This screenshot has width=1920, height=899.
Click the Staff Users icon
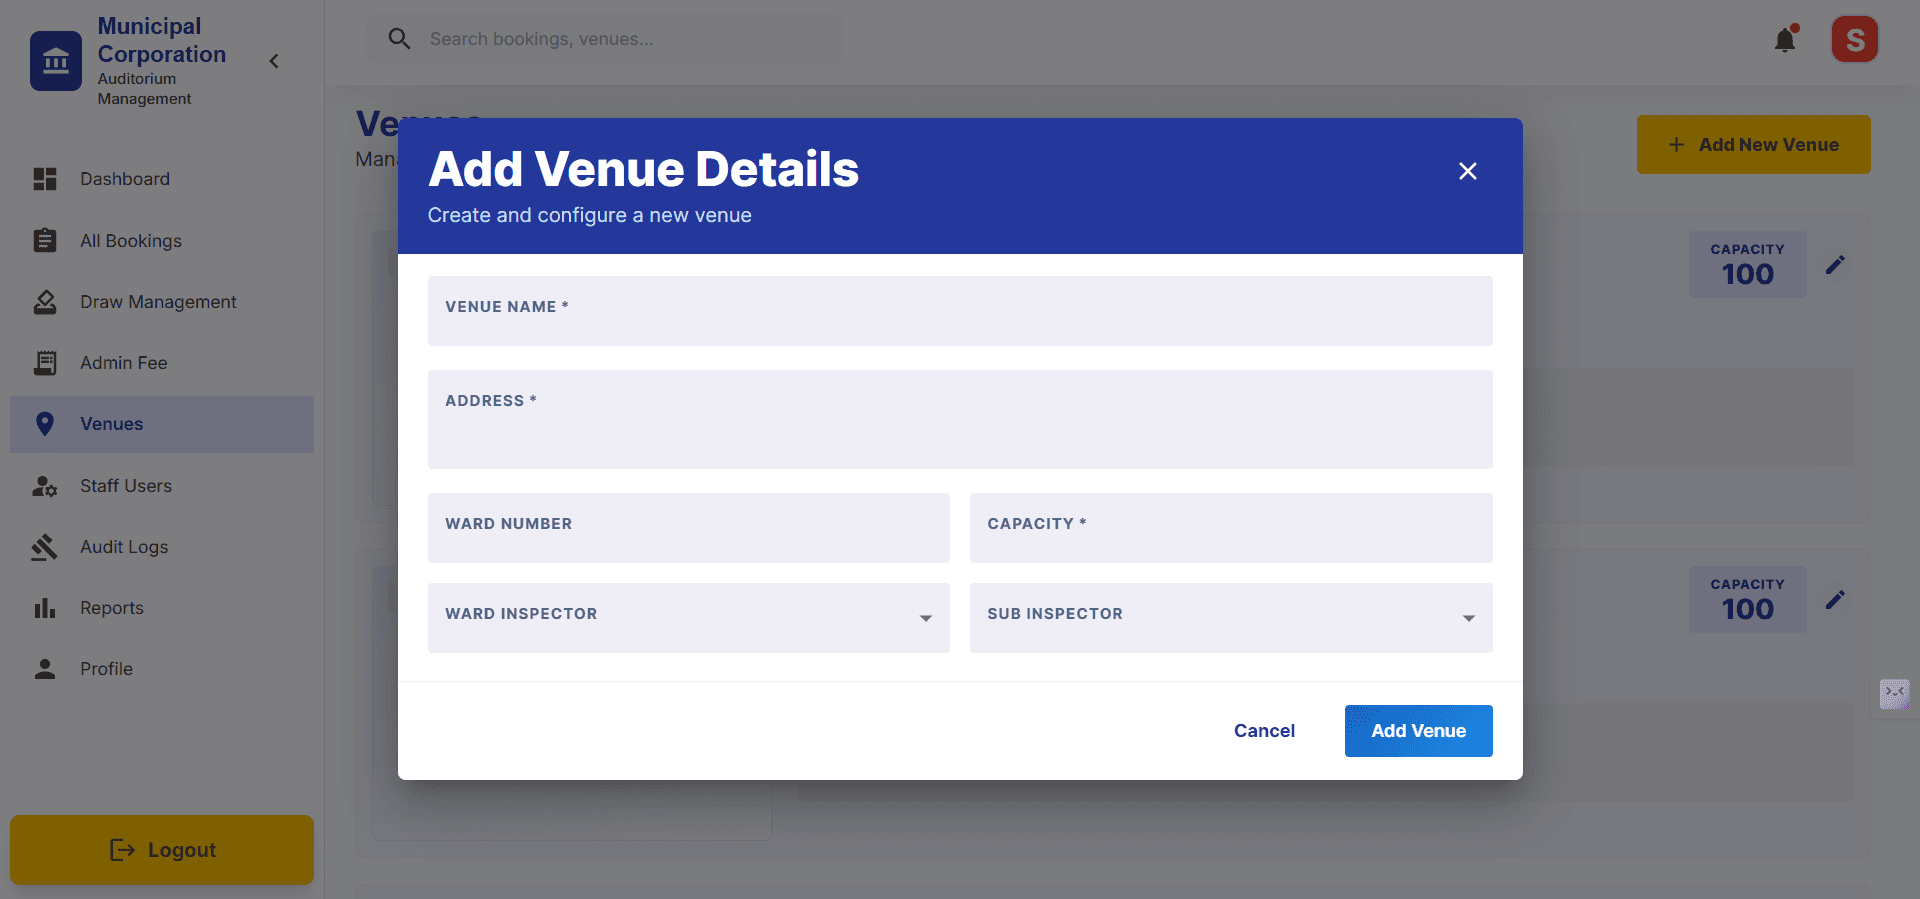click(x=45, y=486)
